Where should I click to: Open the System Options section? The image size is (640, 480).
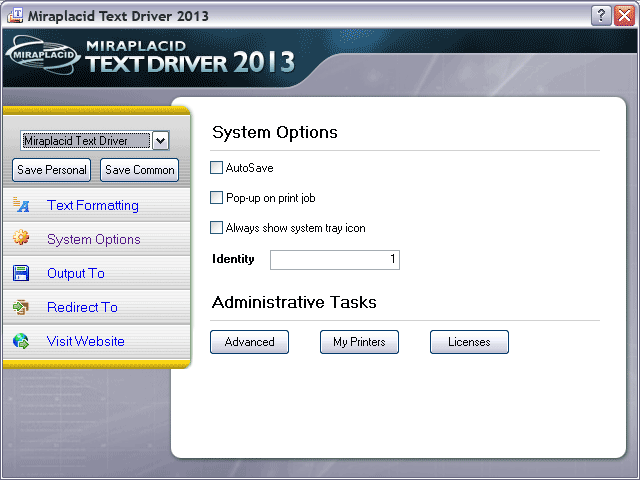tap(93, 239)
